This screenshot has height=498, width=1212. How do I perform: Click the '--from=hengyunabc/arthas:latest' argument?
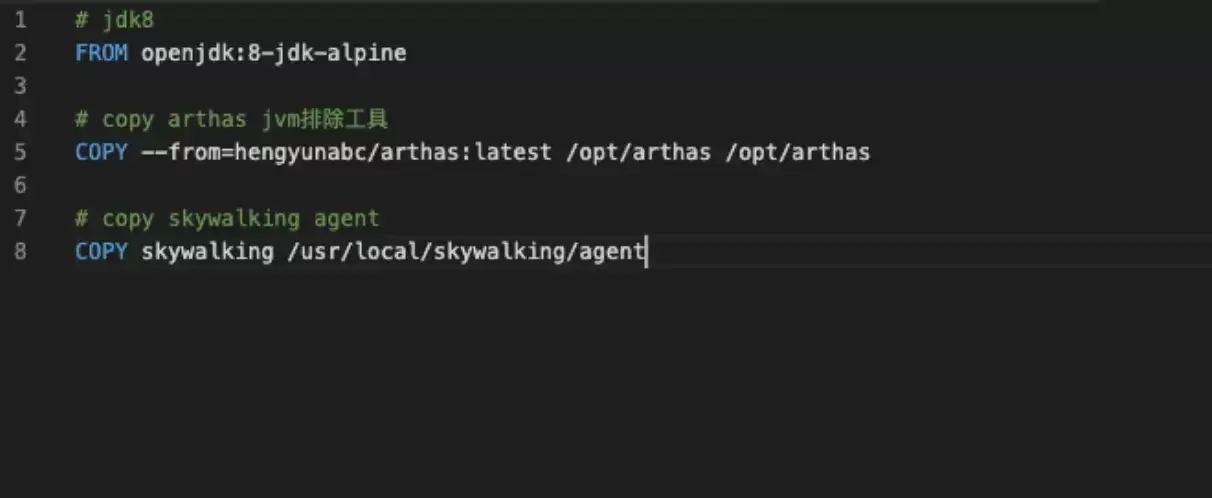tap(347, 152)
